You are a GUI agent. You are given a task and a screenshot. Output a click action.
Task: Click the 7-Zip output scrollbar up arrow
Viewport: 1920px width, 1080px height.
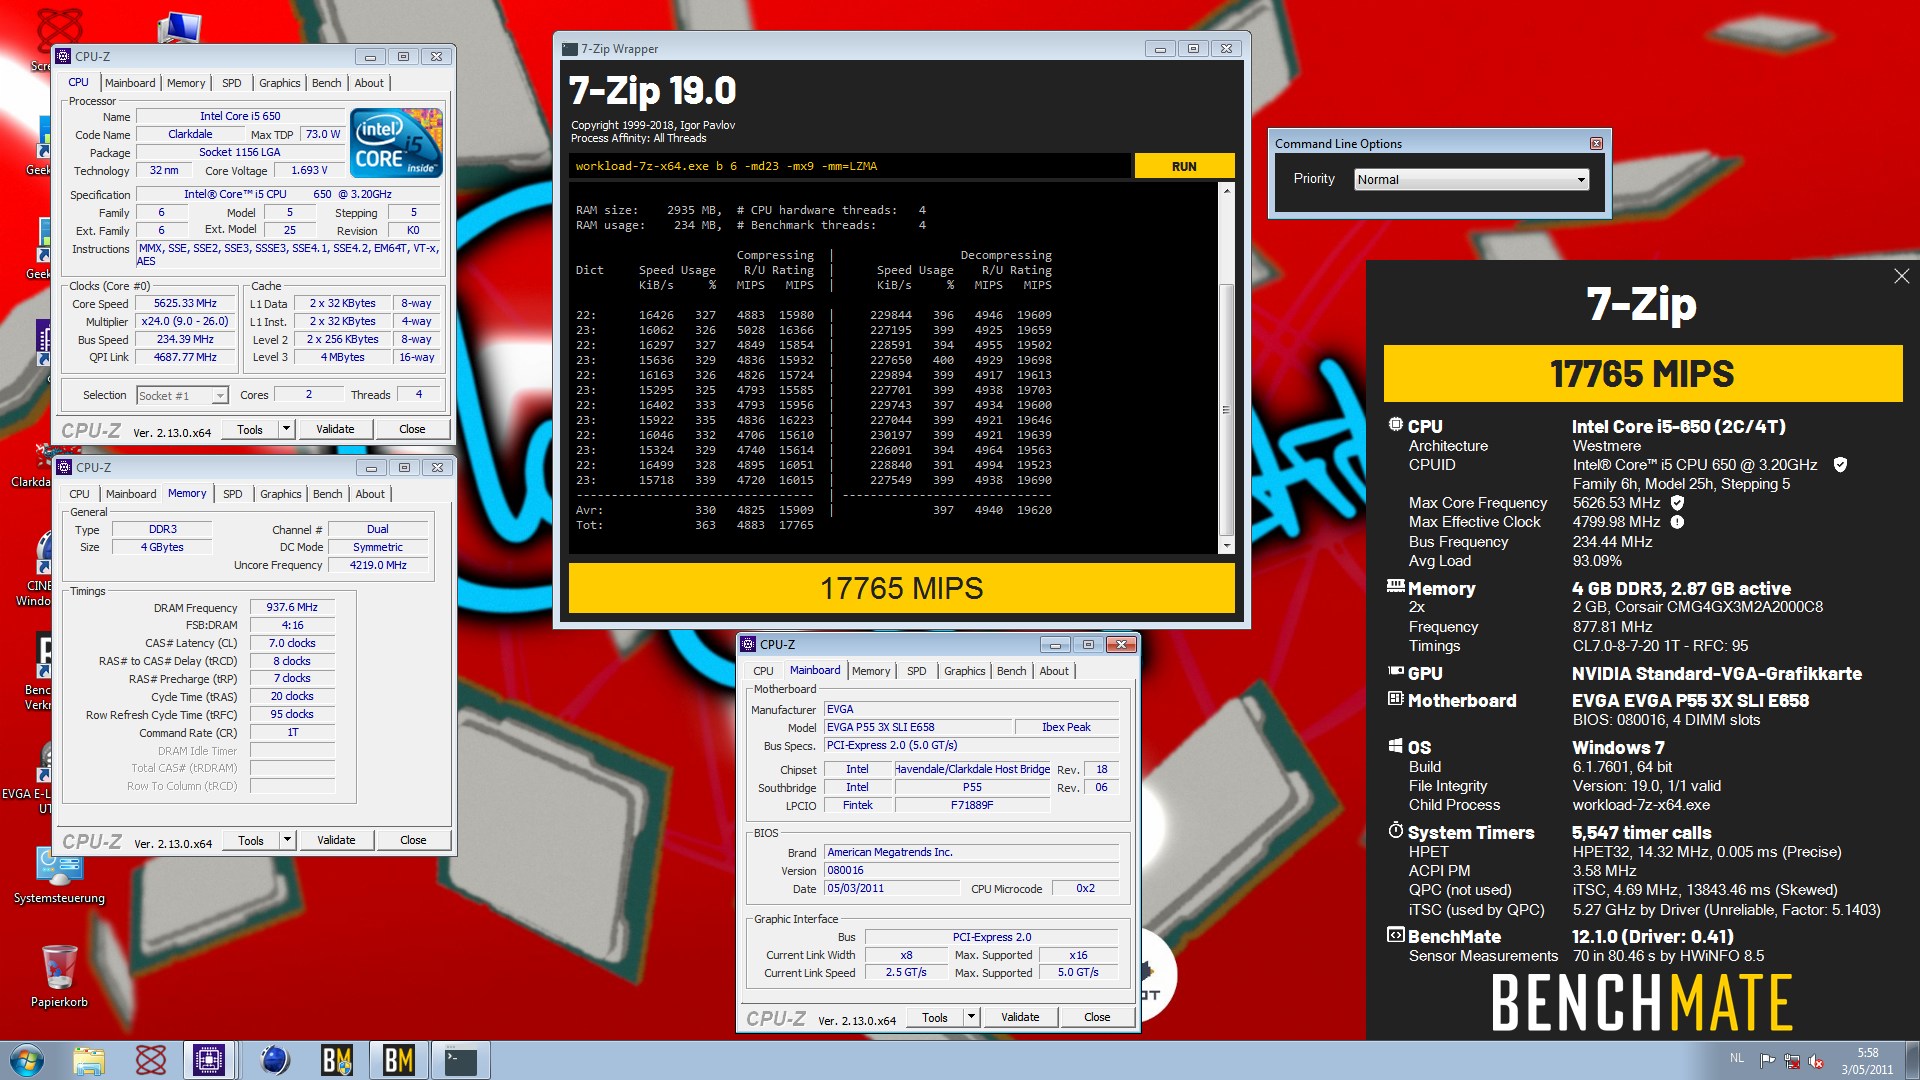coord(1226,191)
